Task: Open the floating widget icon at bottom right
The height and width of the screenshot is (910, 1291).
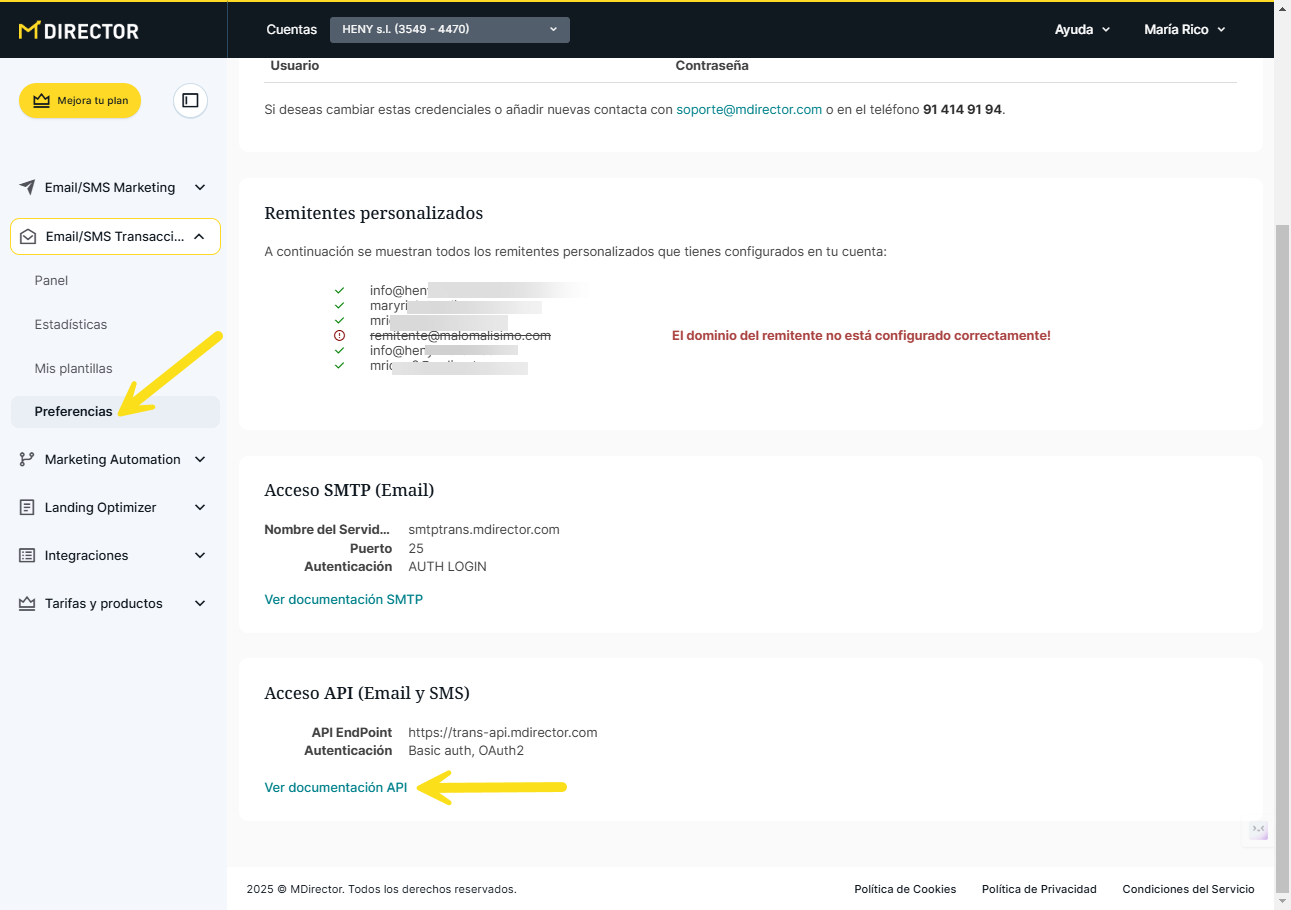Action: click(1258, 829)
